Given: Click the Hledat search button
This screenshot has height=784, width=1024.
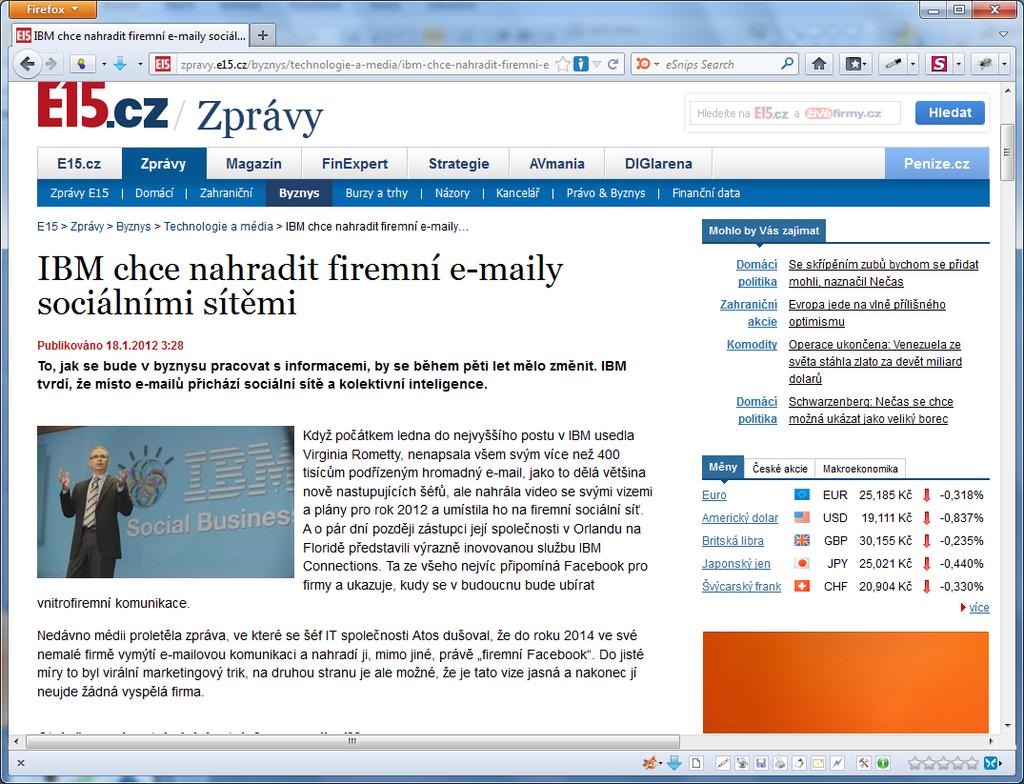Looking at the screenshot, I should (x=950, y=112).
